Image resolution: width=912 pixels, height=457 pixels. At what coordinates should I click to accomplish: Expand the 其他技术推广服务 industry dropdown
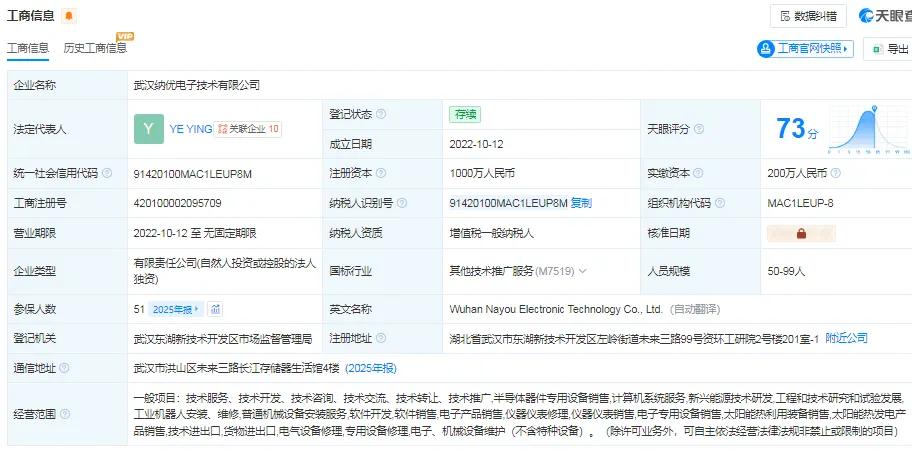583,271
